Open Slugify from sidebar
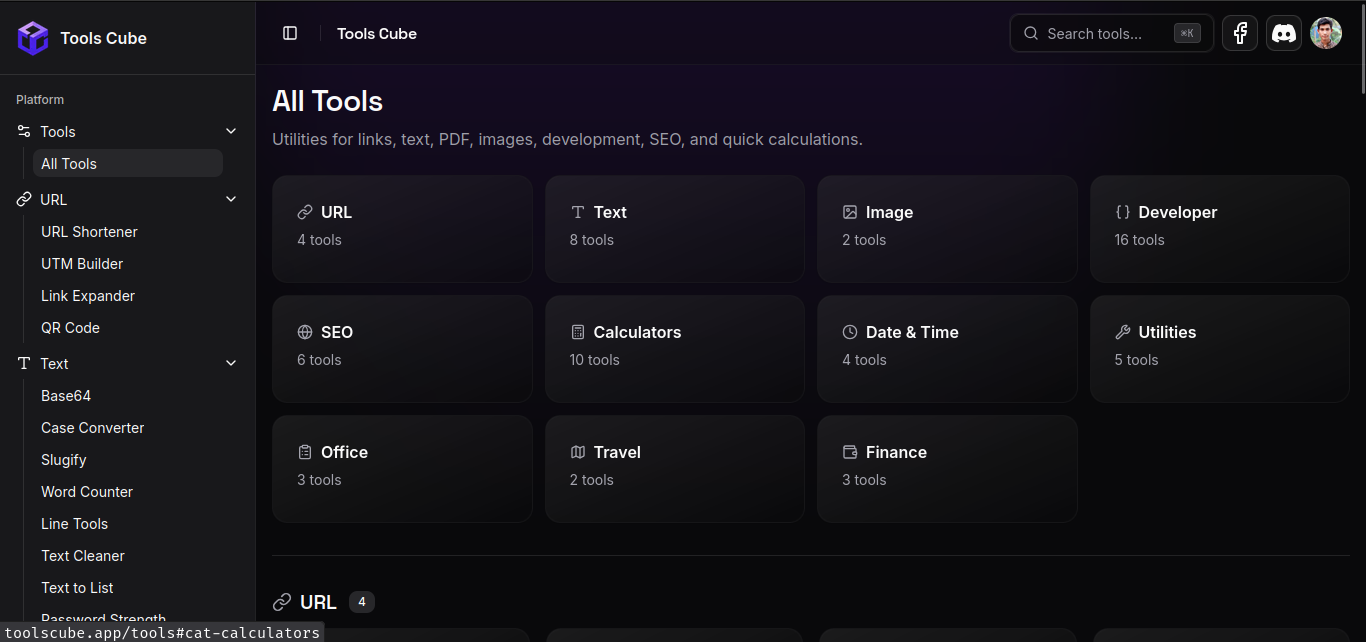Image resolution: width=1366 pixels, height=642 pixels. [x=128, y=459]
